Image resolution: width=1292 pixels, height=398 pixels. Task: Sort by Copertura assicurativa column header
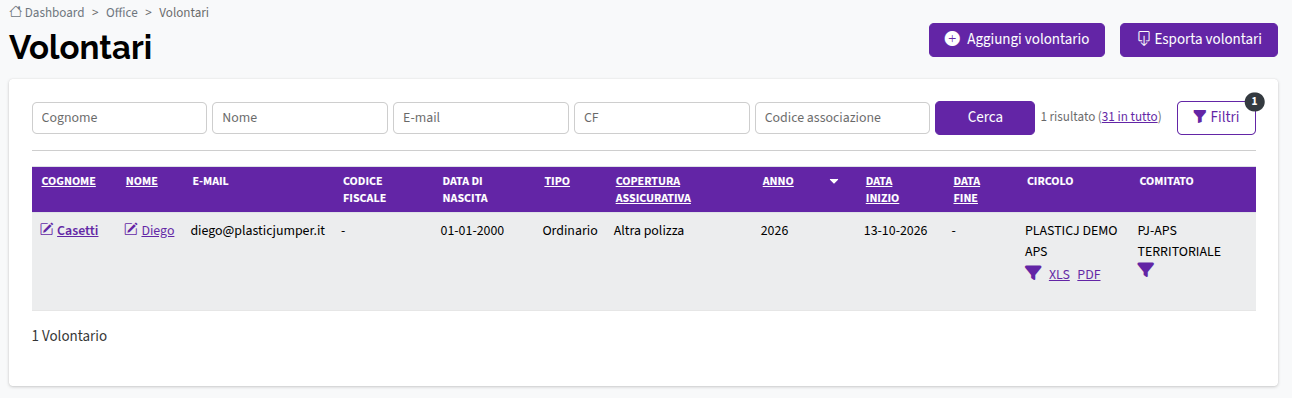pos(653,190)
